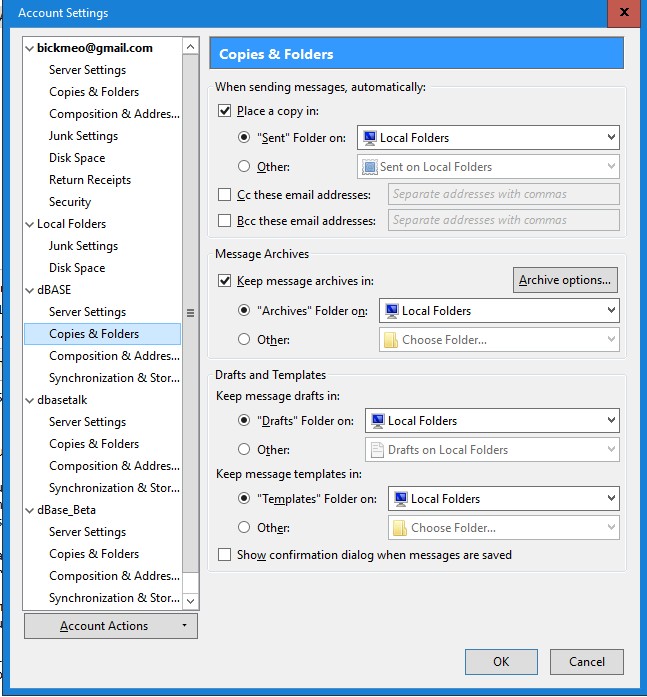Select Other radio for message drafts
The image size is (647, 697).
tap(245, 450)
